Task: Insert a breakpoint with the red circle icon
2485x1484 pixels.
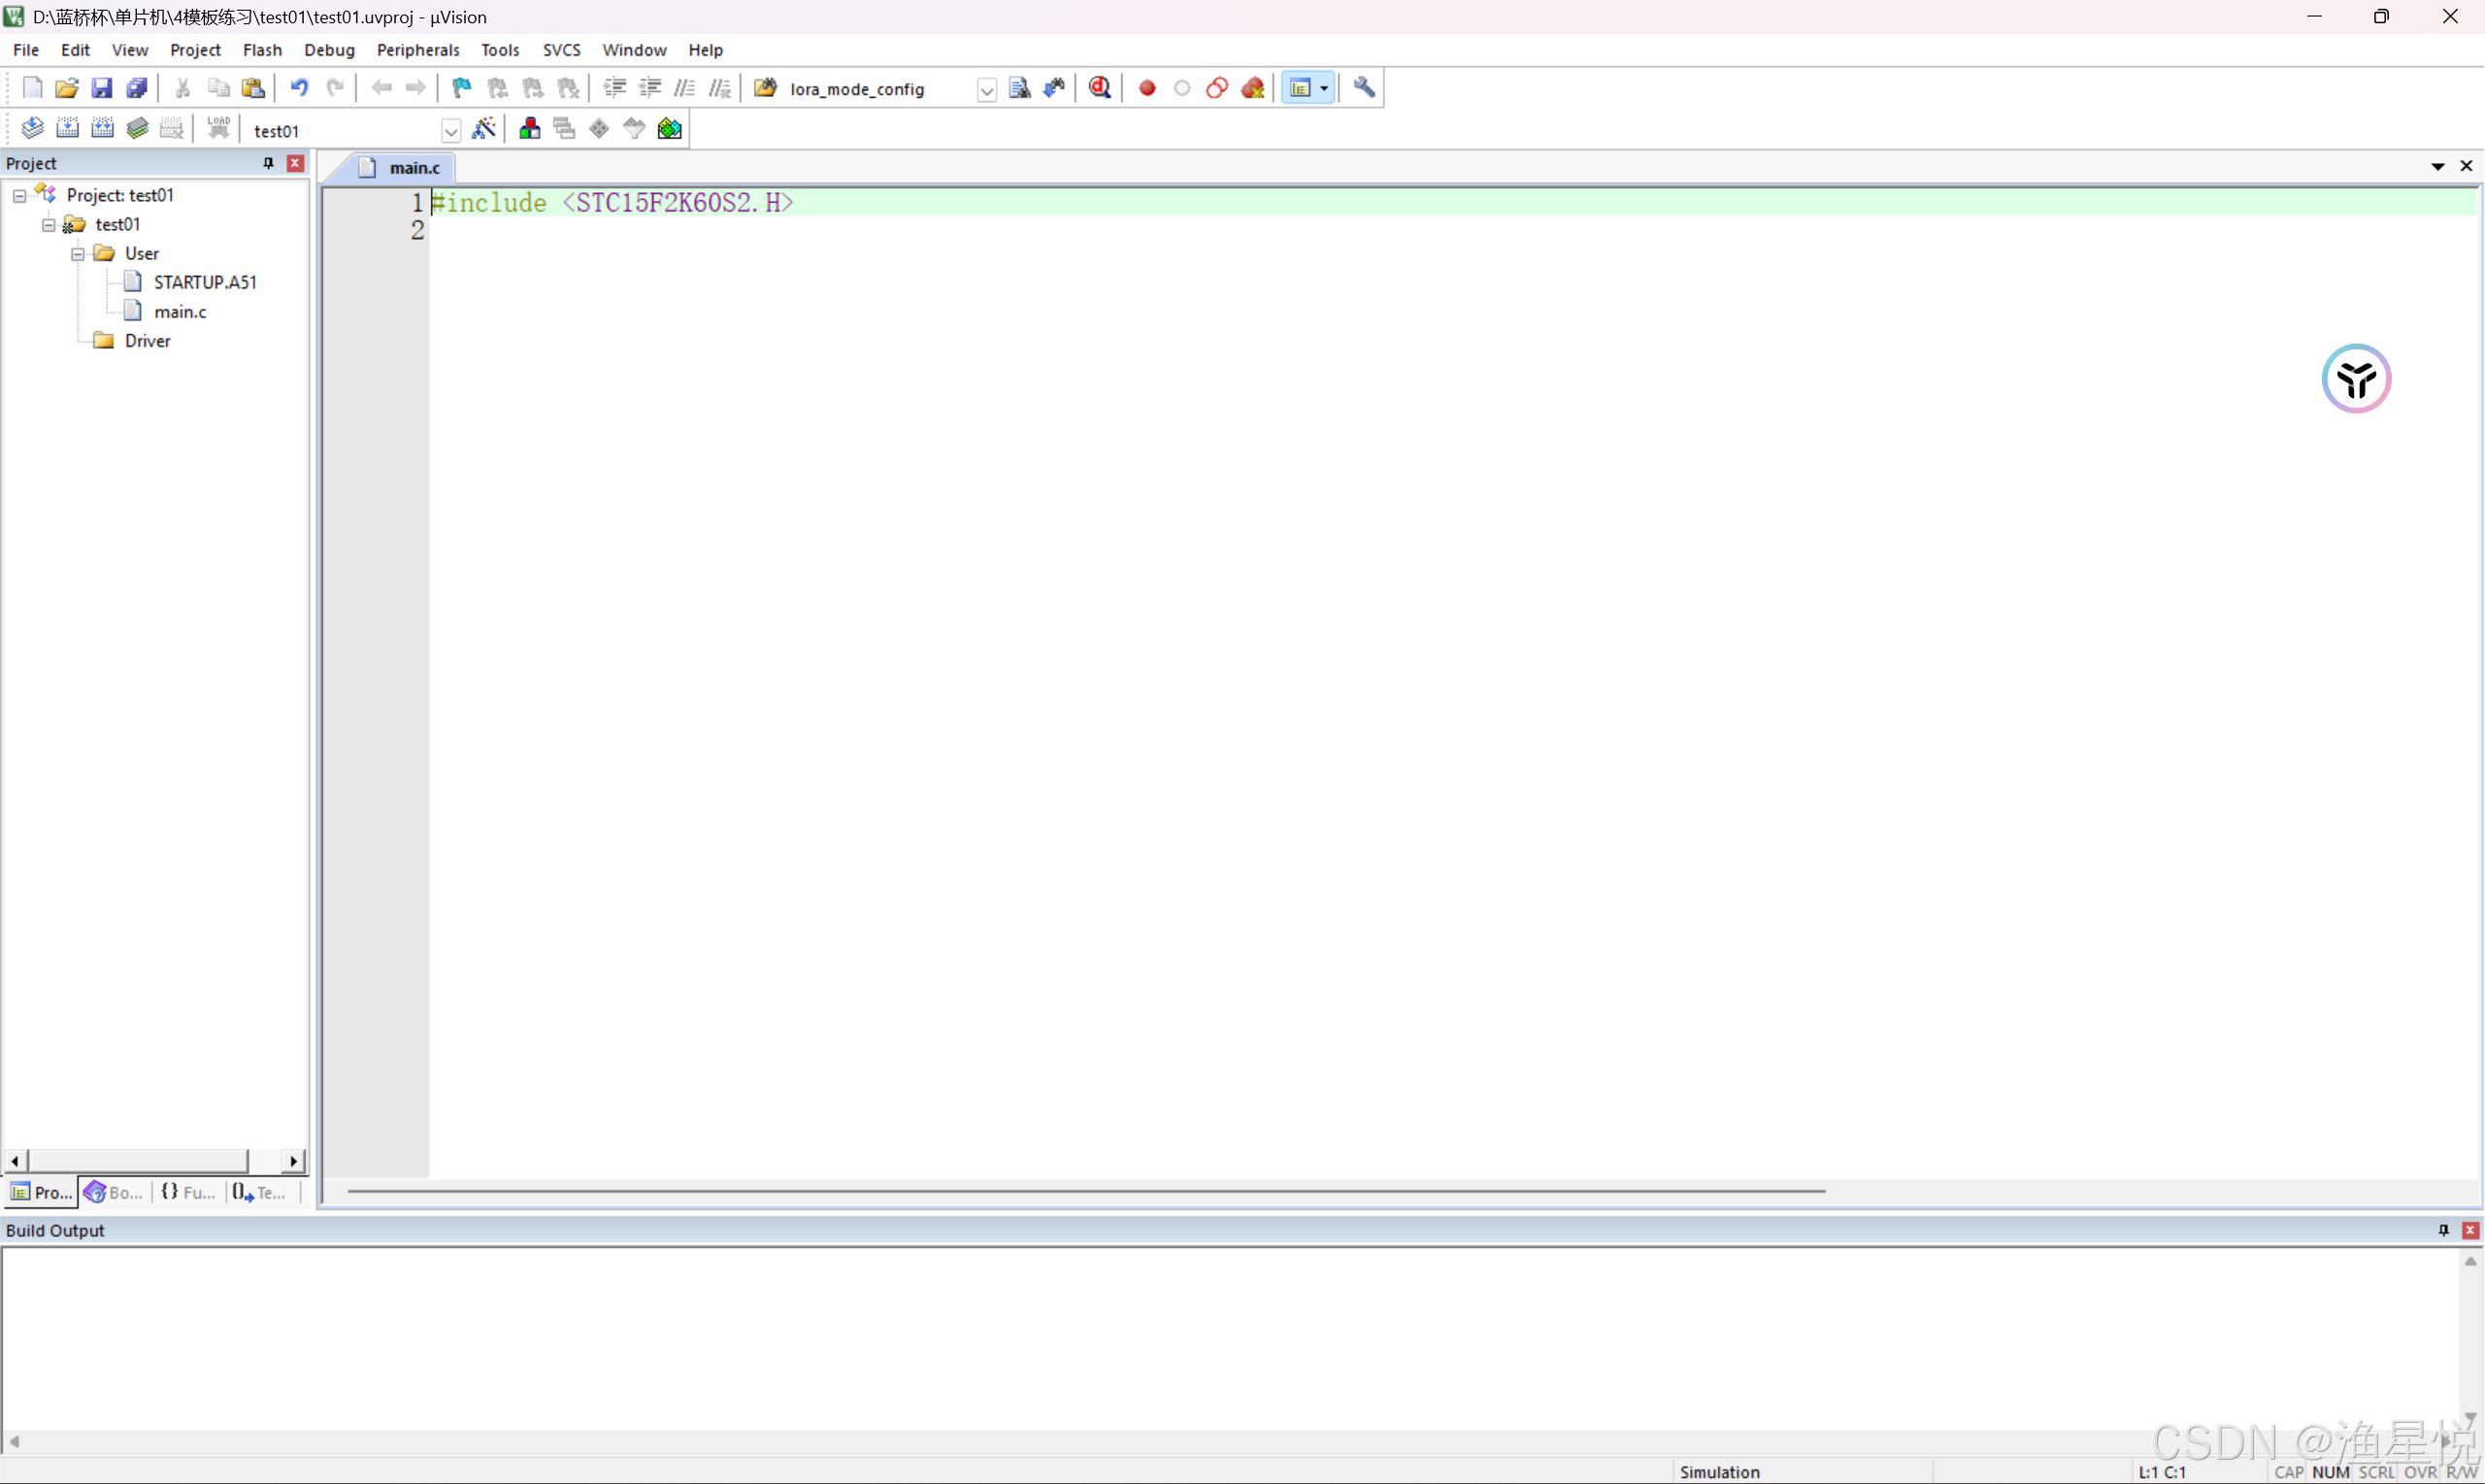Action: click(1147, 88)
